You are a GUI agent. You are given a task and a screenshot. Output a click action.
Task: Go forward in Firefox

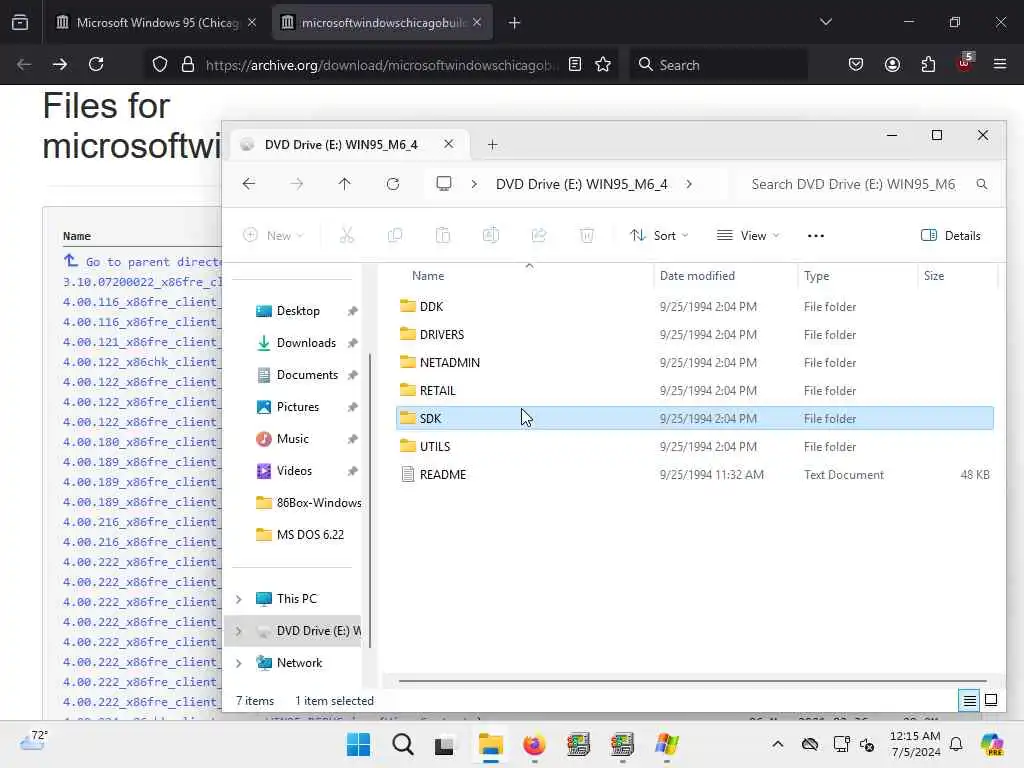pos(59,64)
